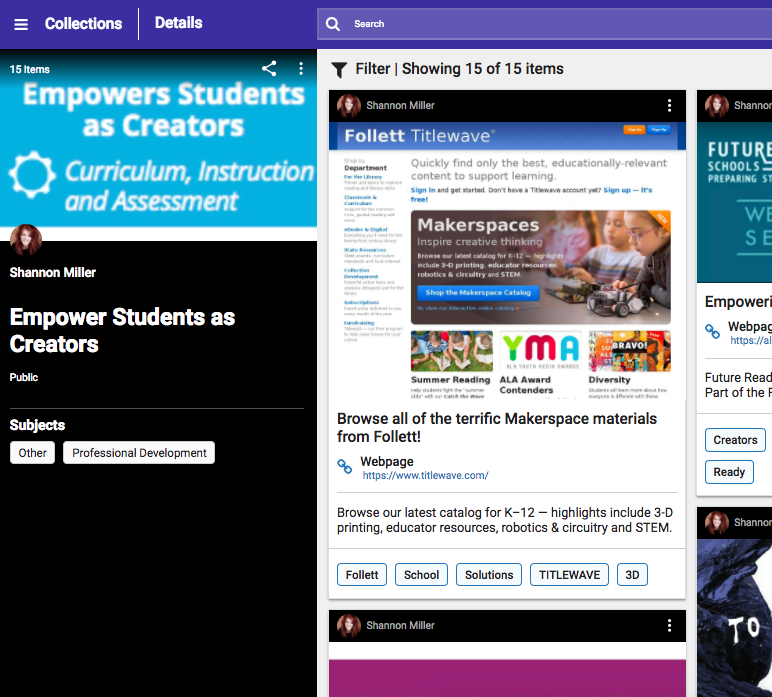Click Showing 15 of 15 items text
This screenshot has height=697, width=772.
482,69
